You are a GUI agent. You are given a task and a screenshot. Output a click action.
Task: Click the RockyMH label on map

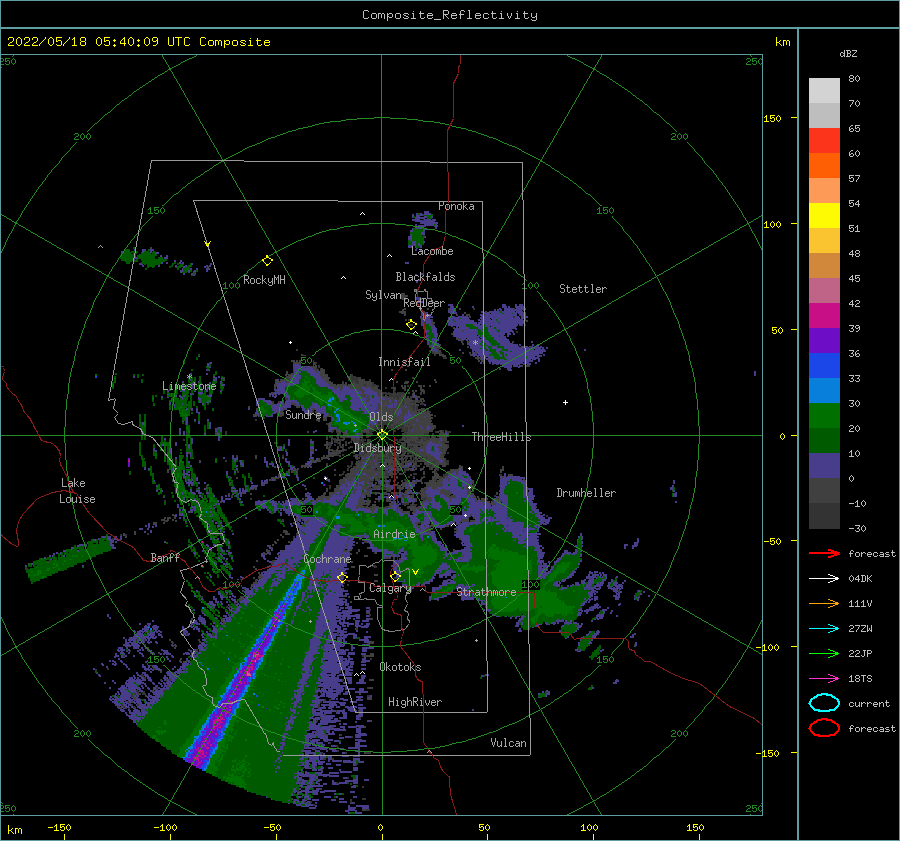[x=264, y=280]
